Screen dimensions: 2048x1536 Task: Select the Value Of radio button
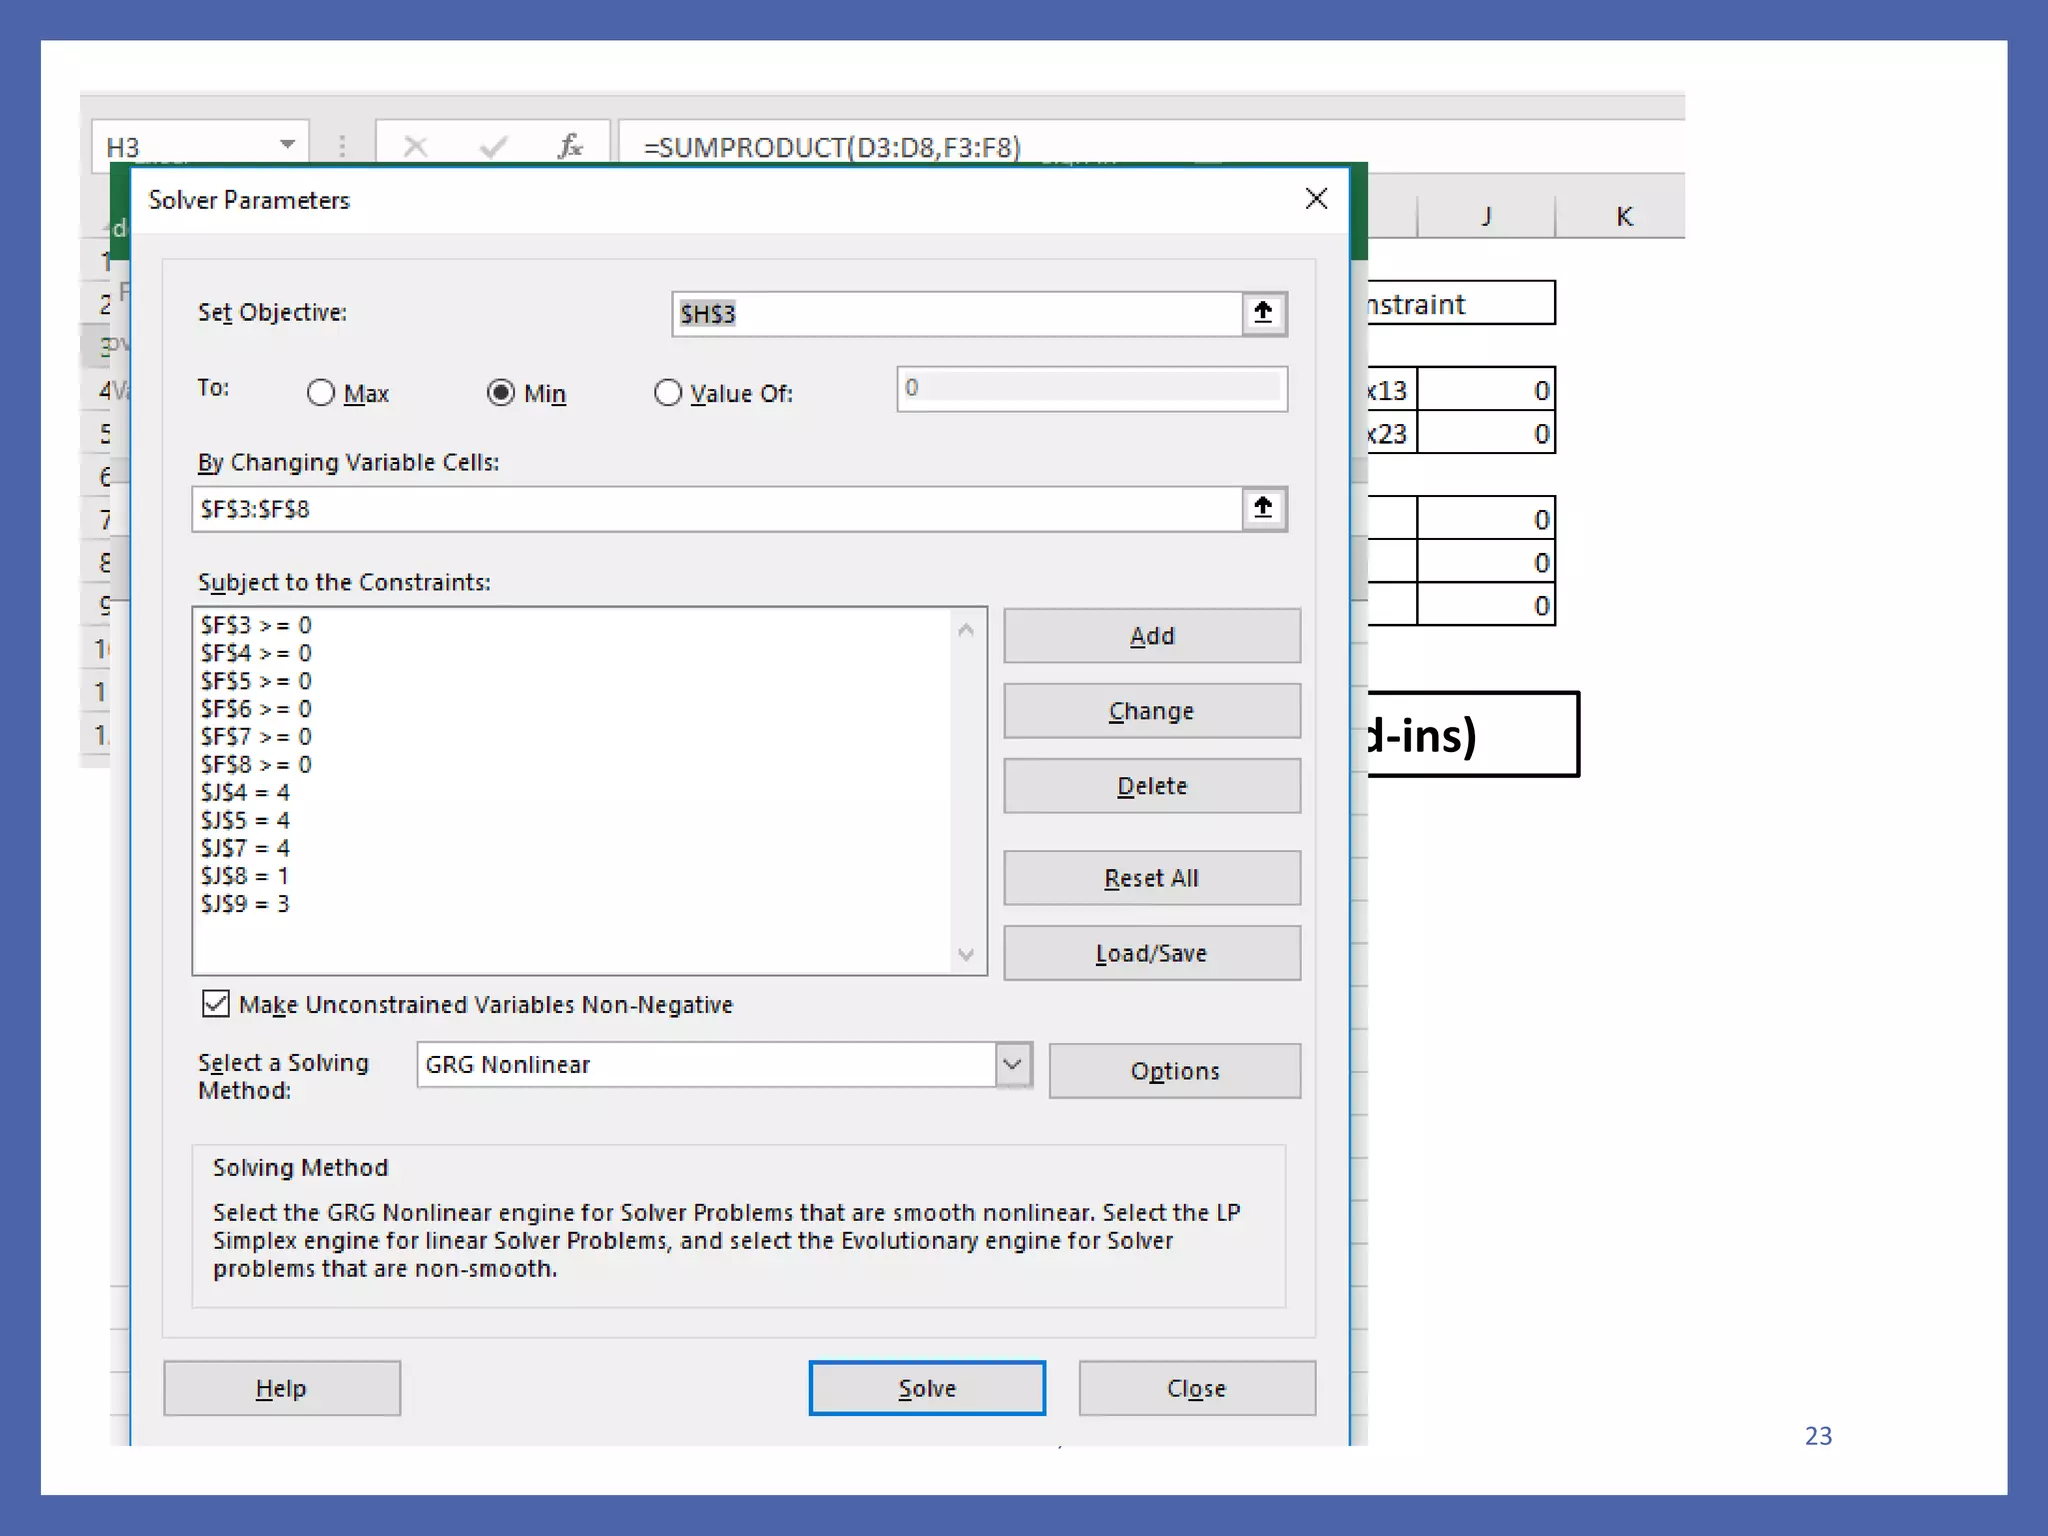(x=667, y=393)
